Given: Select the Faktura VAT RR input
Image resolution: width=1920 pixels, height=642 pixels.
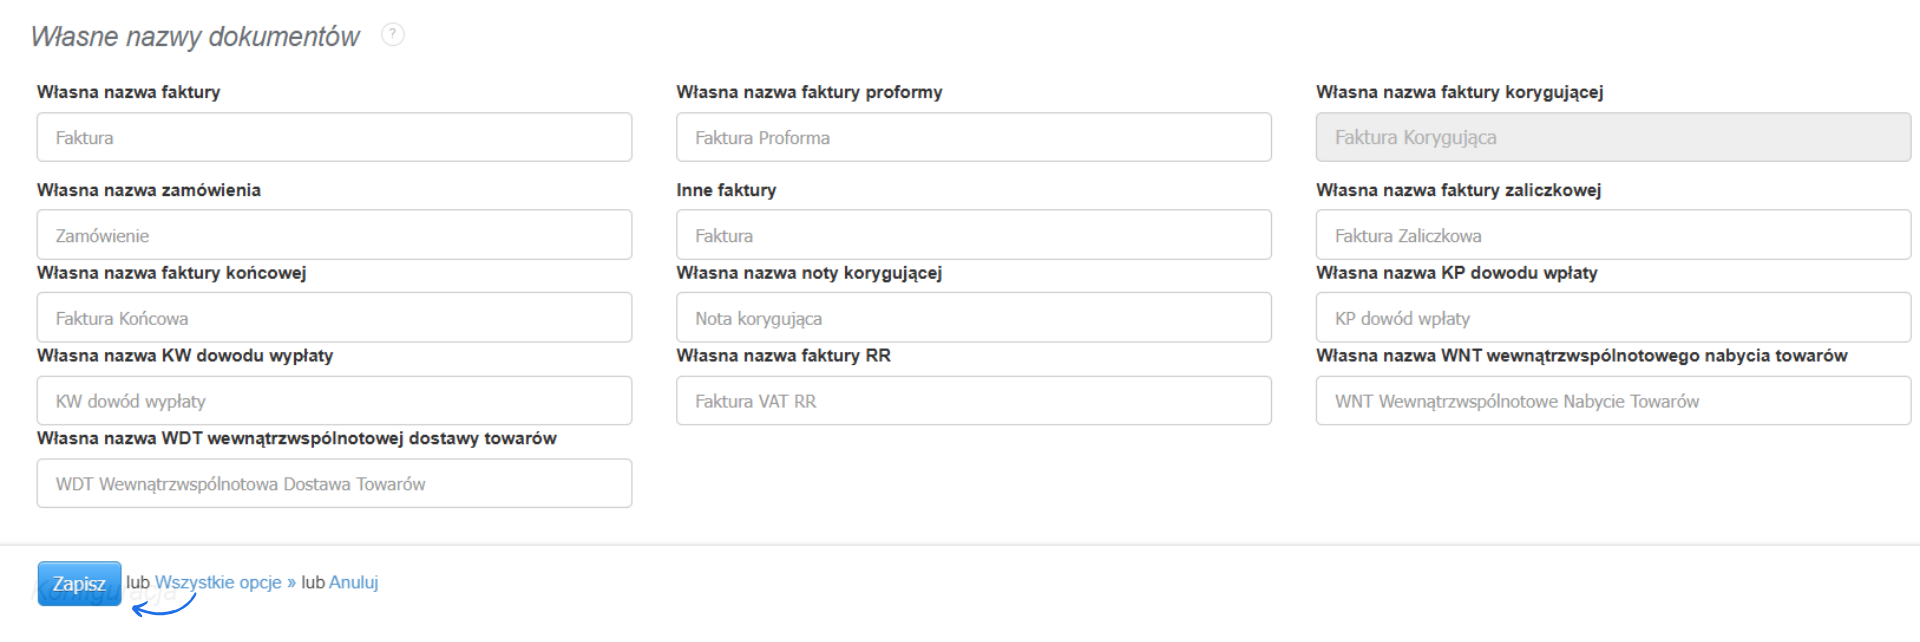Looking at the screenshot, I should (973, 401).
